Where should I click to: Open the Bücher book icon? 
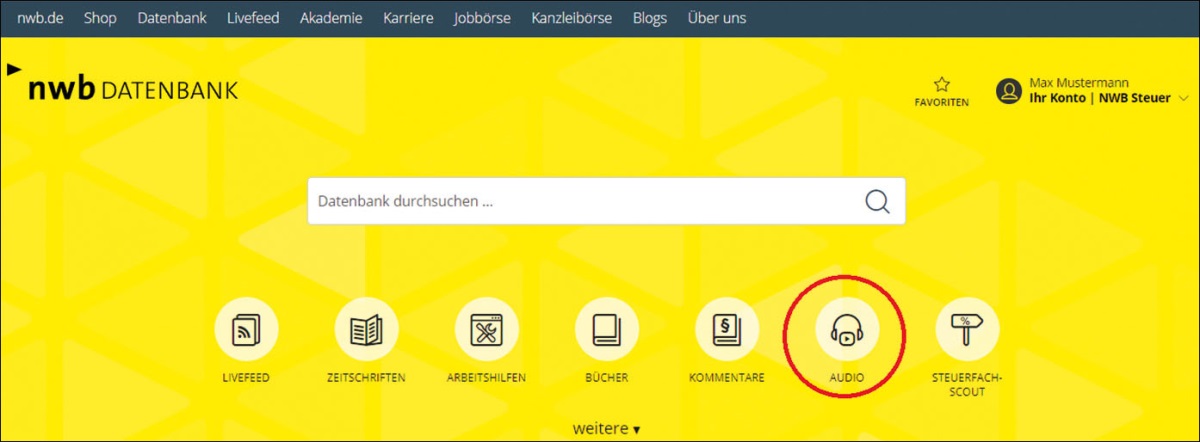[x=606, y=331]
